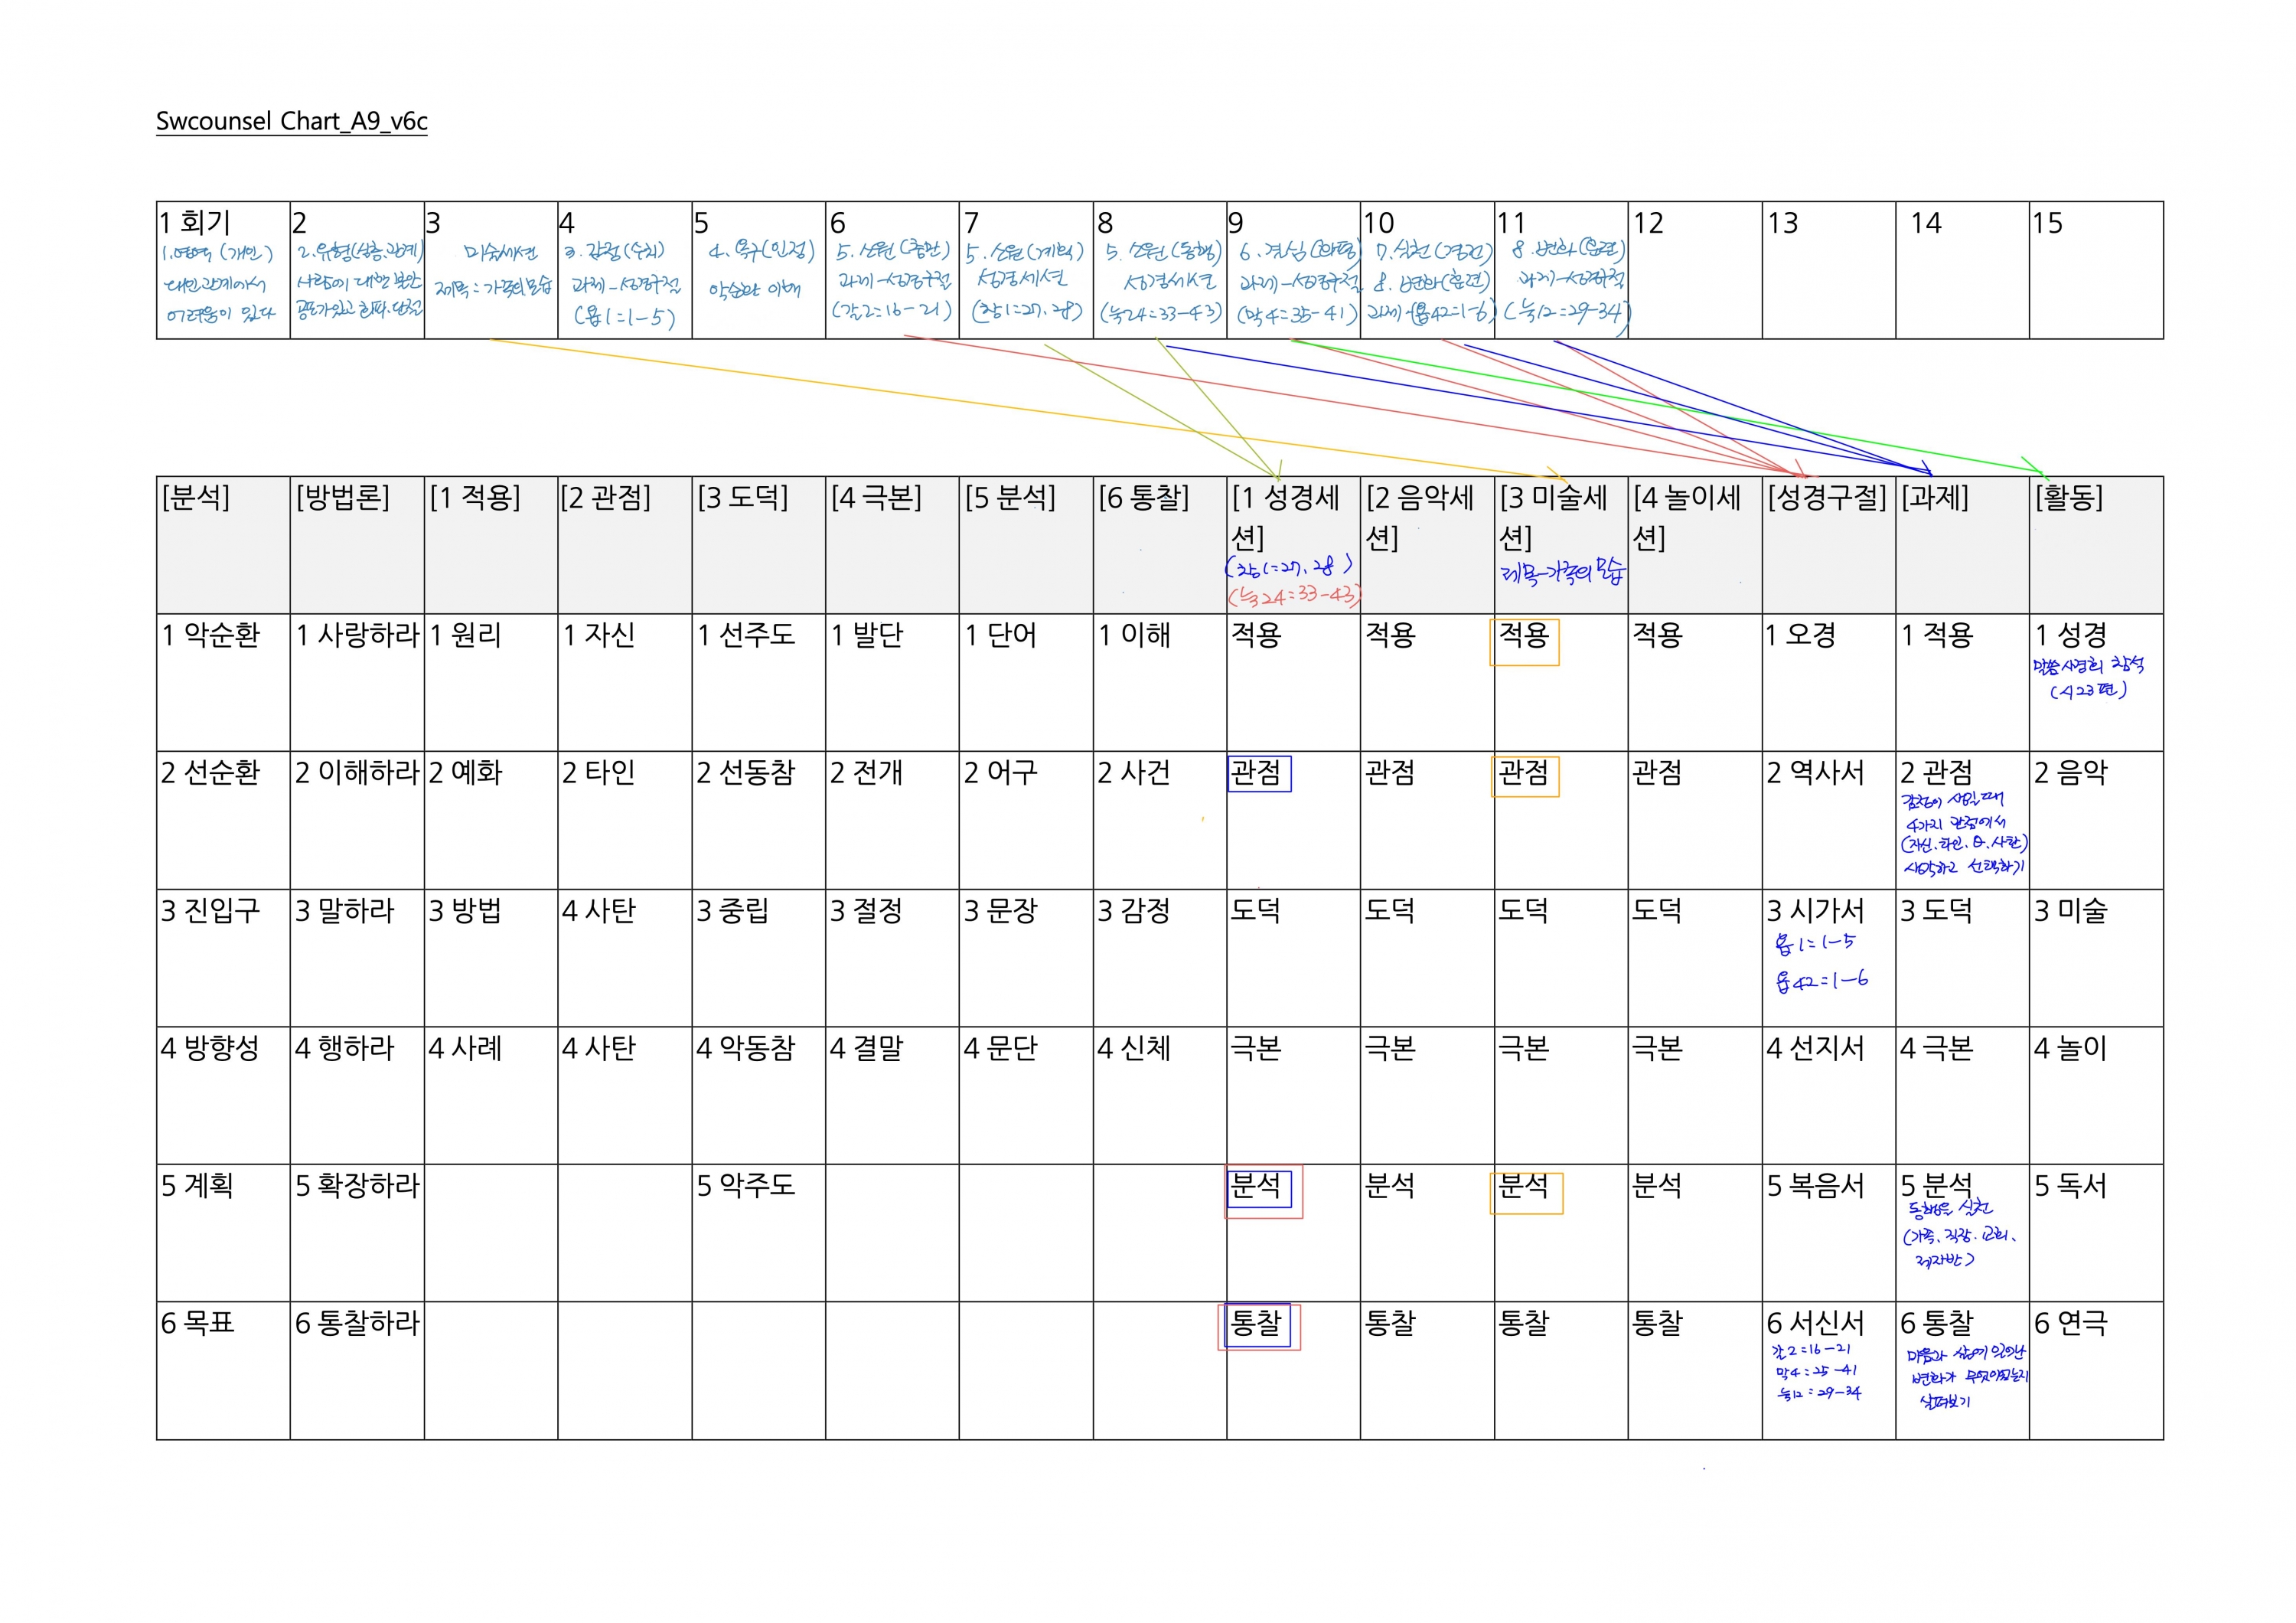Click the '5 악주도' cell
This screenshot has width=2296, height=1623.
click(746, 1186)
